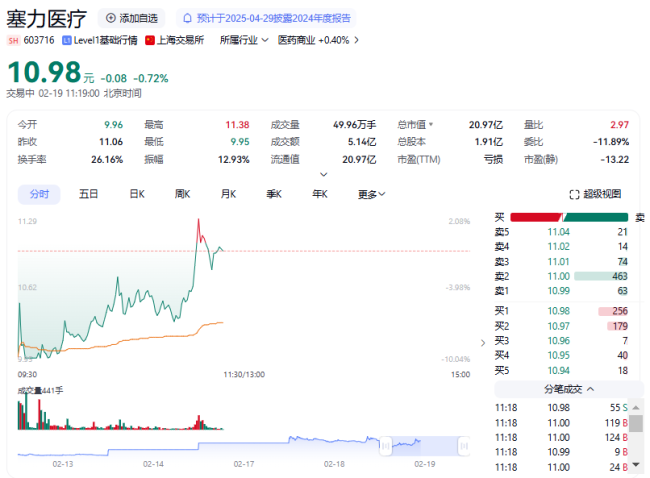
Task: Switch to the 季K chart tab
Action: tap(274, 194)
